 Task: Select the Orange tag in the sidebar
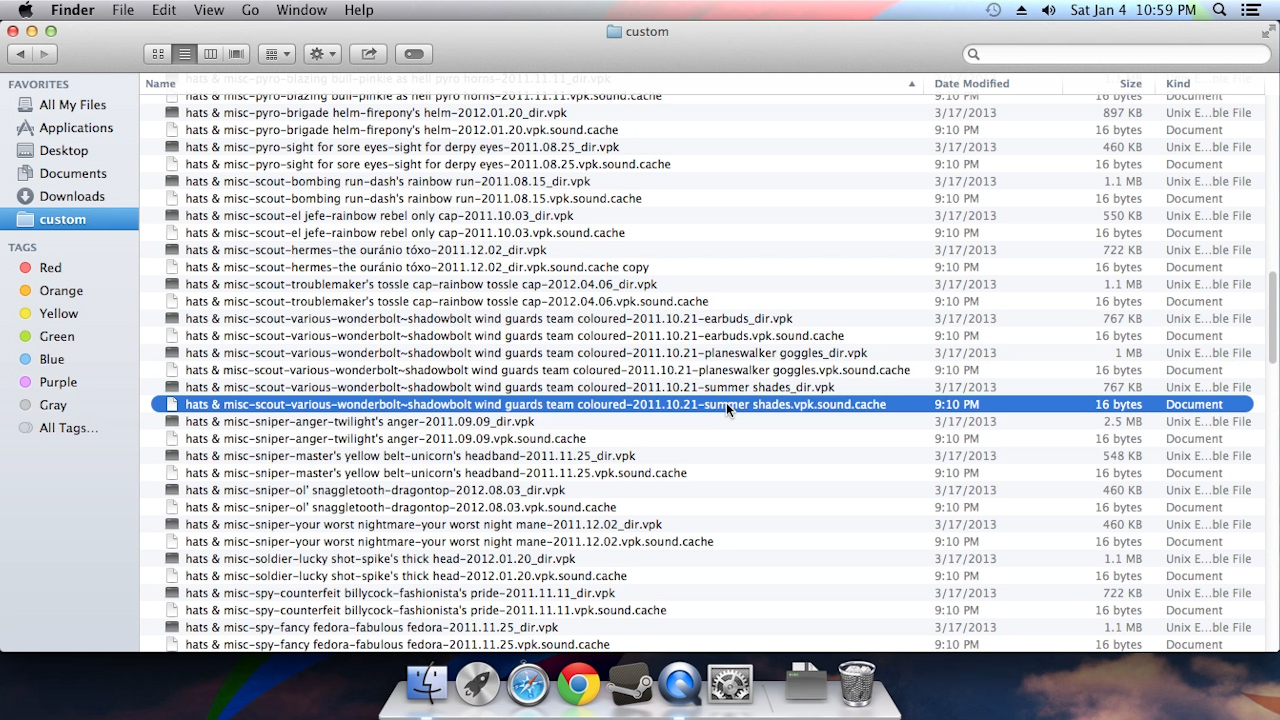coord(61,291)
